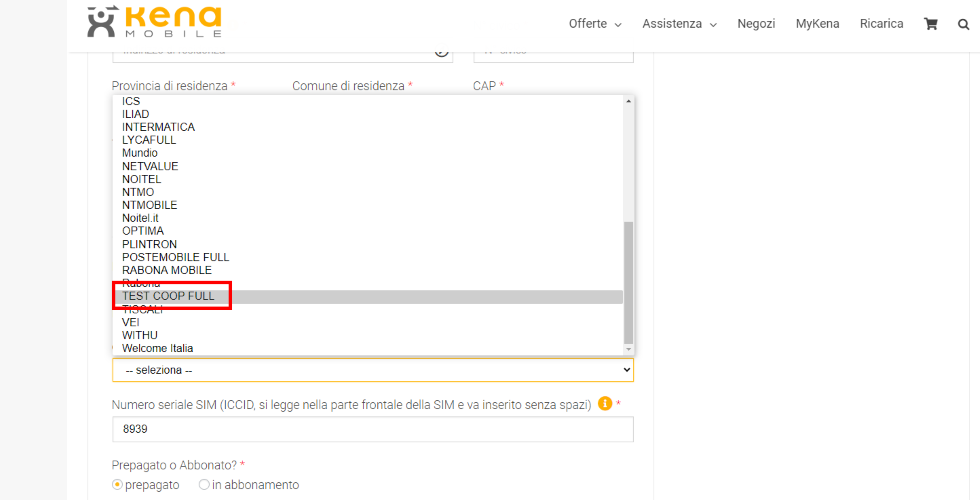
Task: Click the SIM serial number field
Action: pyautogui.click(x=372, y=429)
